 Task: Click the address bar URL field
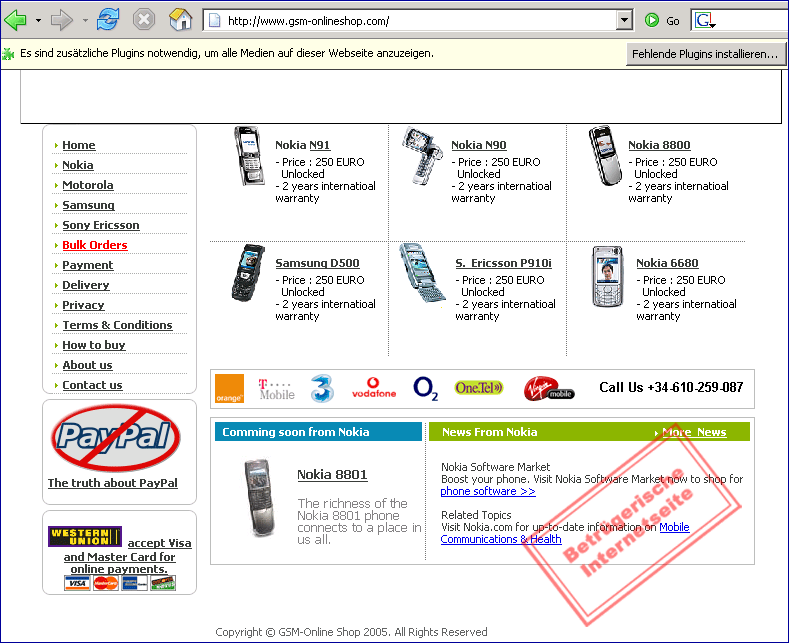[x=410, y=21]
